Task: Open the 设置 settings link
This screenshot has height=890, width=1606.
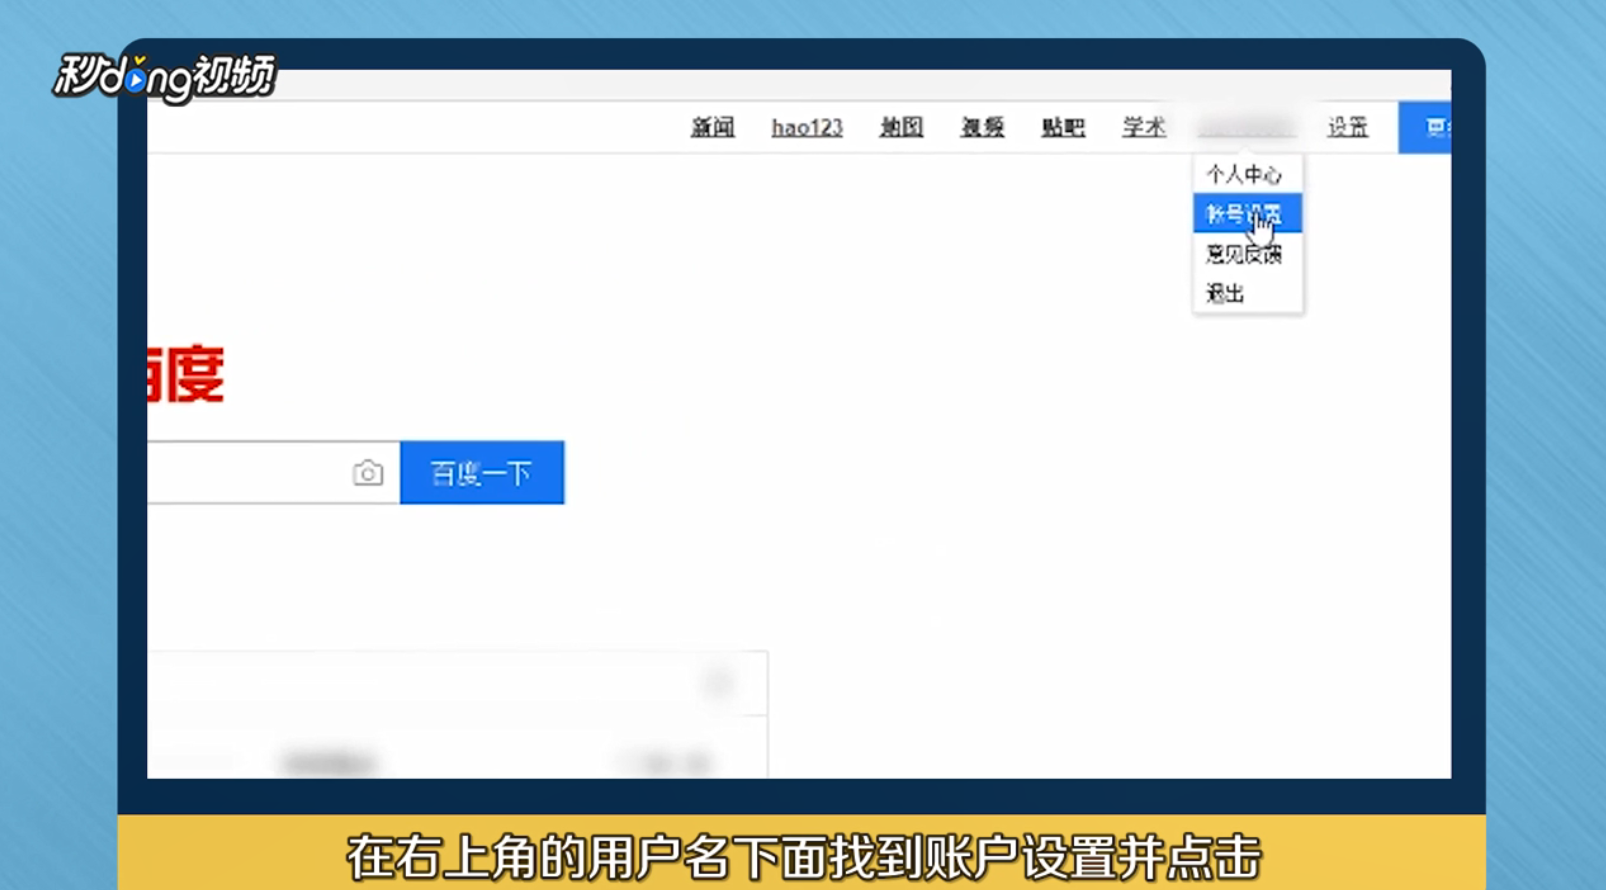Action: pyautogui.click(x=1348, y=127)
